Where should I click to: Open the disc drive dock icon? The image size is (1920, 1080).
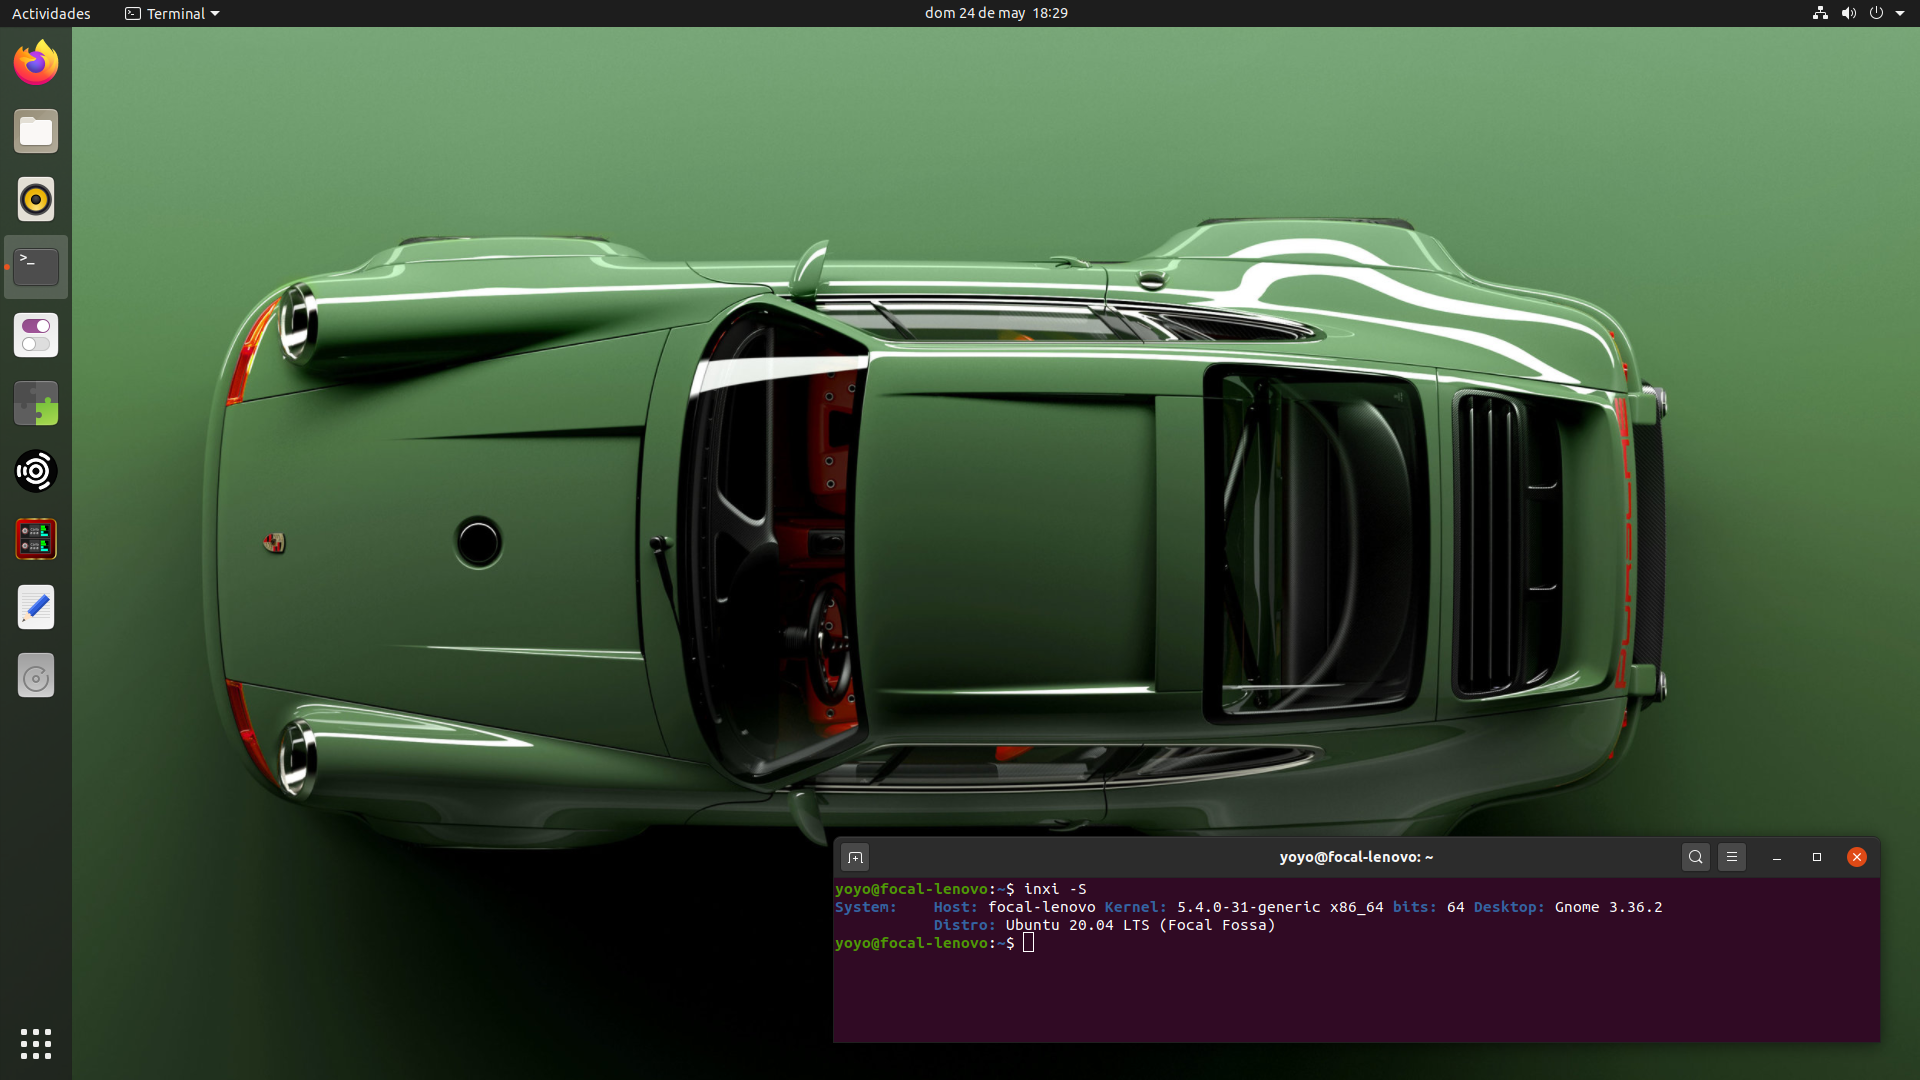pyautogui.click(x=36, y=677)
